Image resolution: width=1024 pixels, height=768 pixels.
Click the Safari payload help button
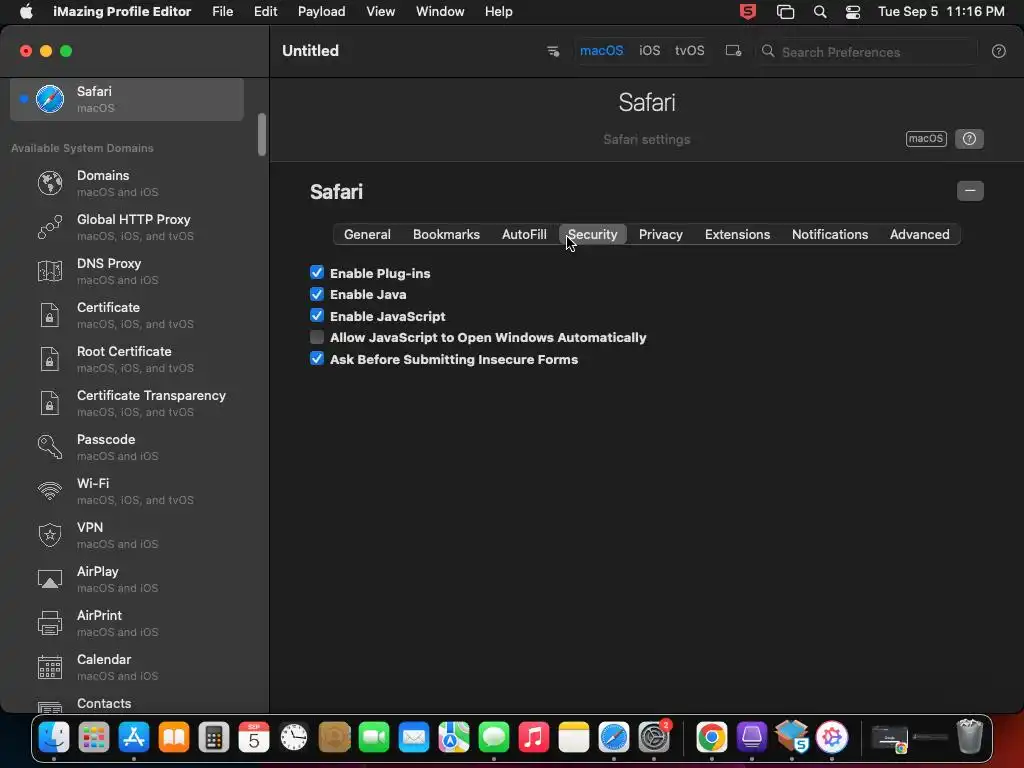pyautogui.click(x=969, y=138)
